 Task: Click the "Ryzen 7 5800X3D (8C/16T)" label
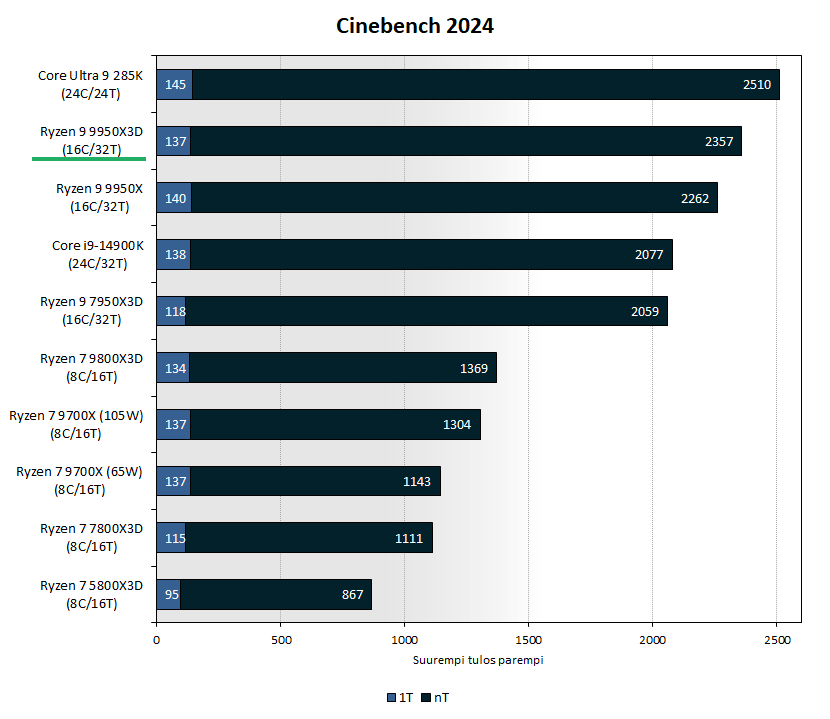92,595
